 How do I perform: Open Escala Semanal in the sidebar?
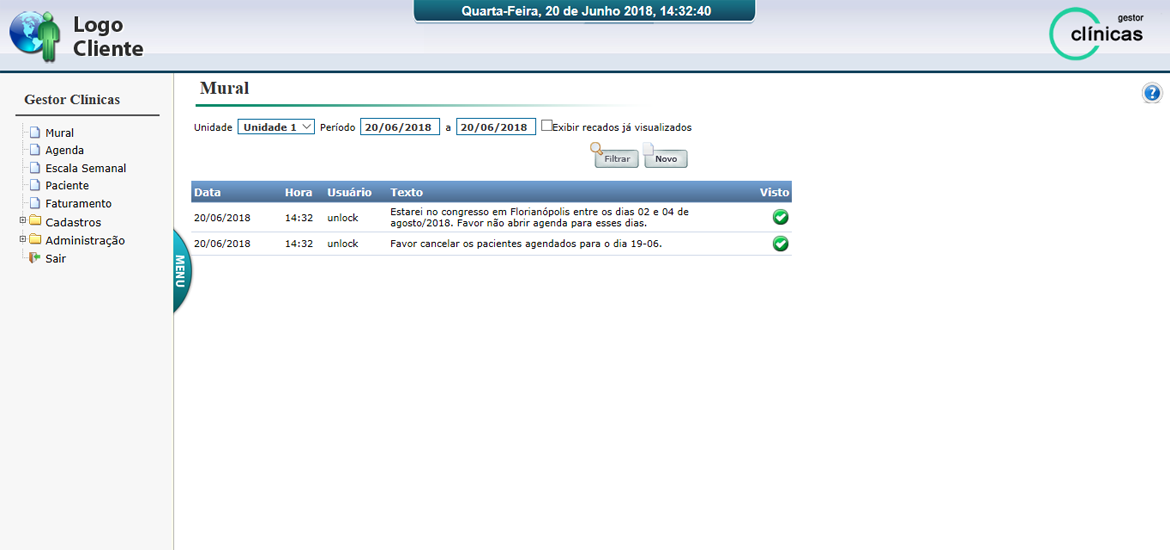(86, 168)
